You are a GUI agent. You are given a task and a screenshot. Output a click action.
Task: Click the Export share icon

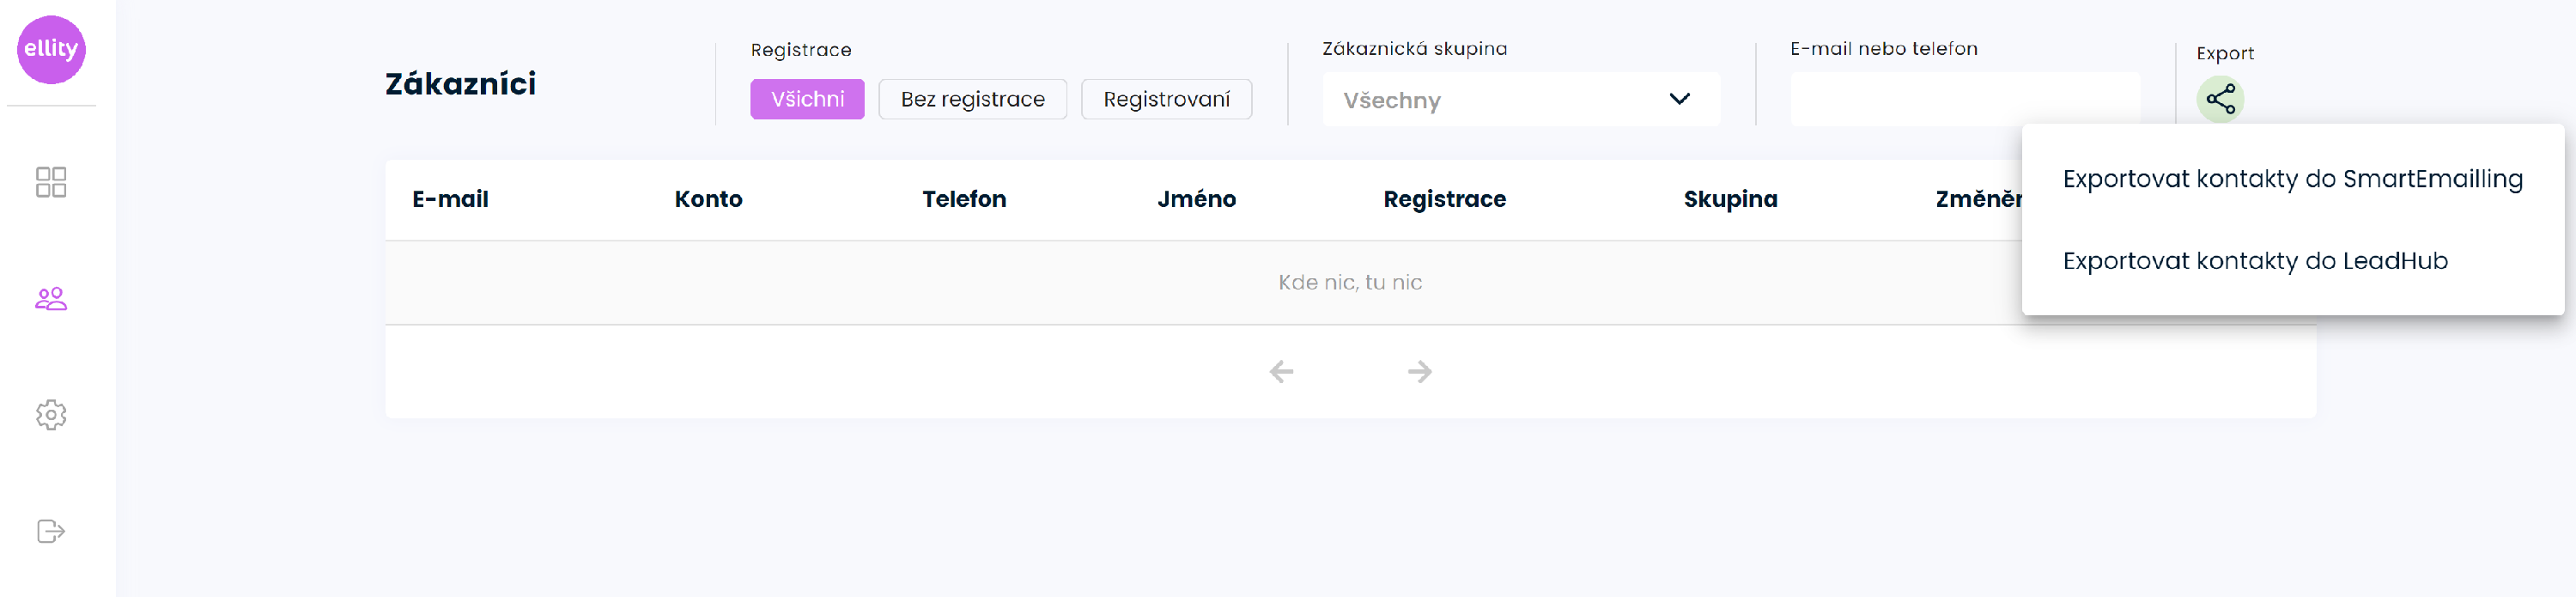(x=2220, y=99)
